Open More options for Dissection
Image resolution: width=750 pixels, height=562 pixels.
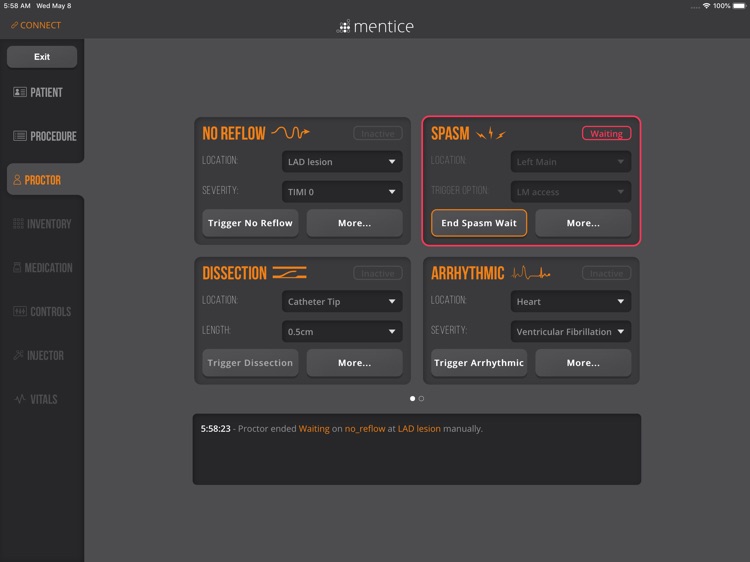tap(354, 363)
